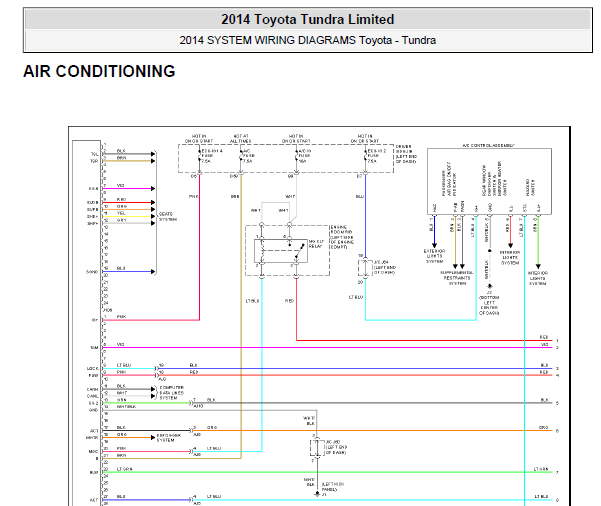
Task: Click the 'J2 (BOTTOM LEFT CENTER OF DASH)' ground label
Action: (x=489, y=303)
